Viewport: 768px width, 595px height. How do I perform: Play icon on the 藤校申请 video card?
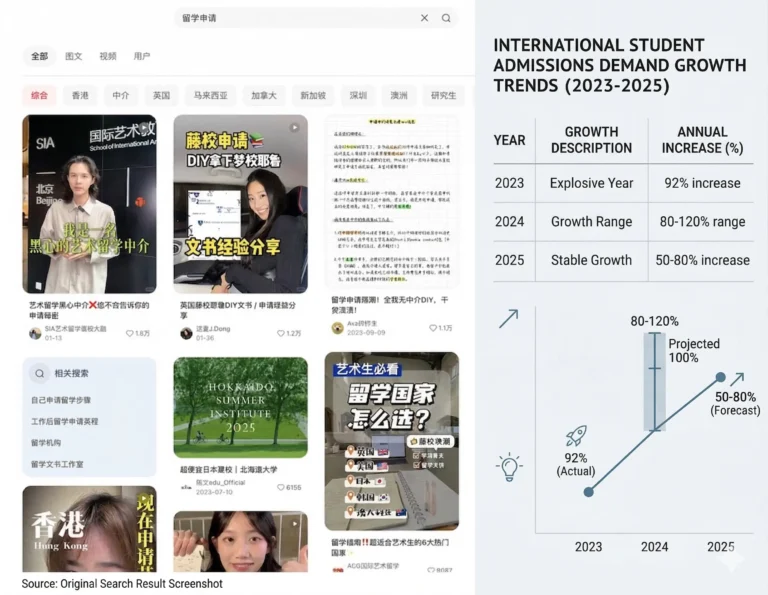click(294, 128)
